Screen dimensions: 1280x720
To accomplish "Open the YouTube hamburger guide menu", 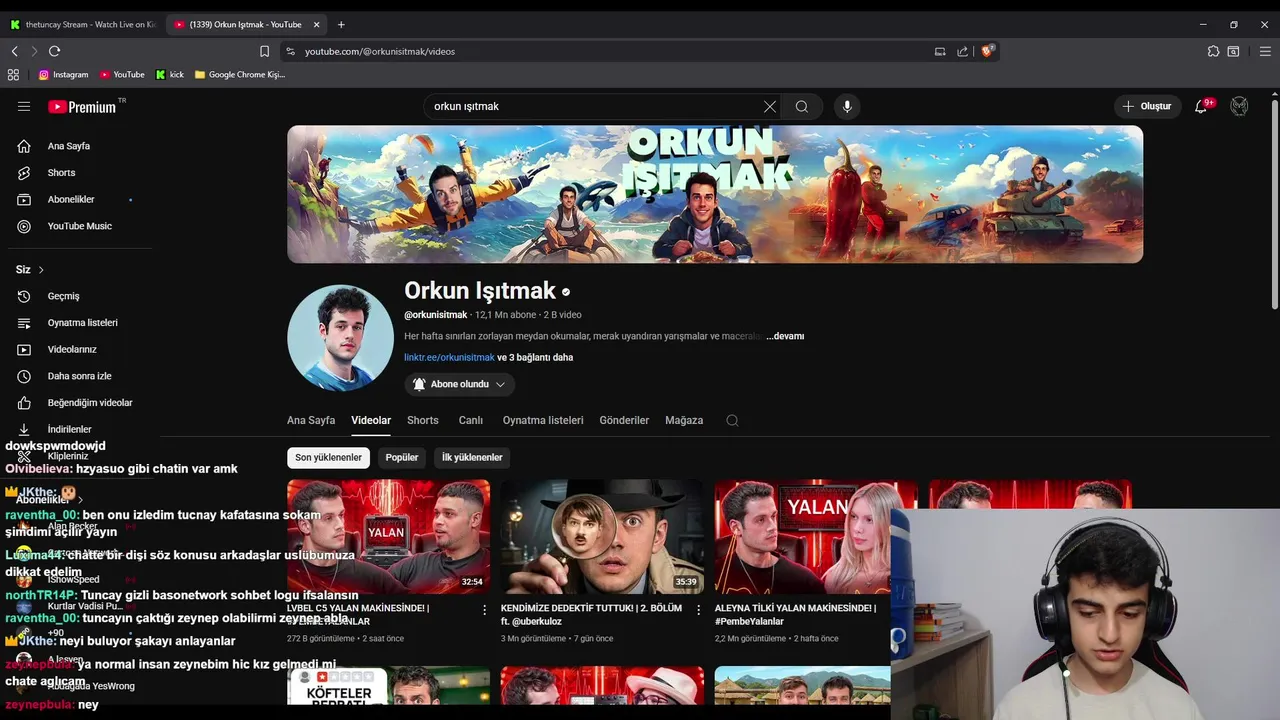I will (x=24, y=106).
